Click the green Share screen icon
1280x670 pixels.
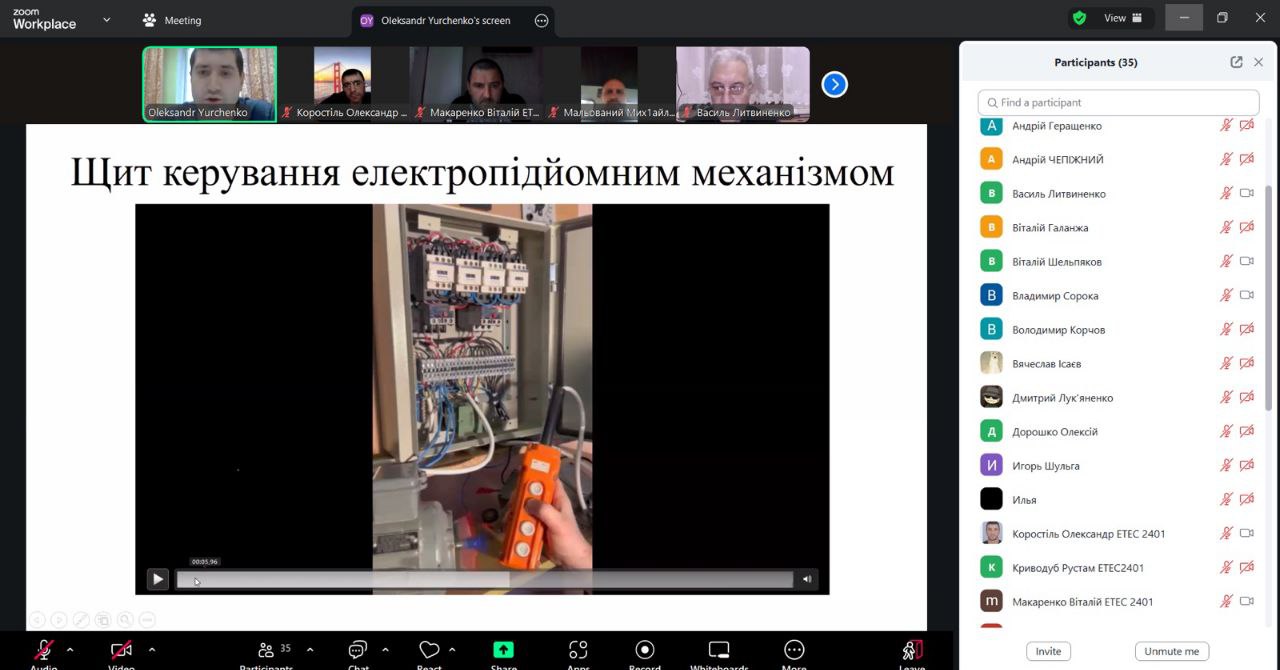(504, 650)
